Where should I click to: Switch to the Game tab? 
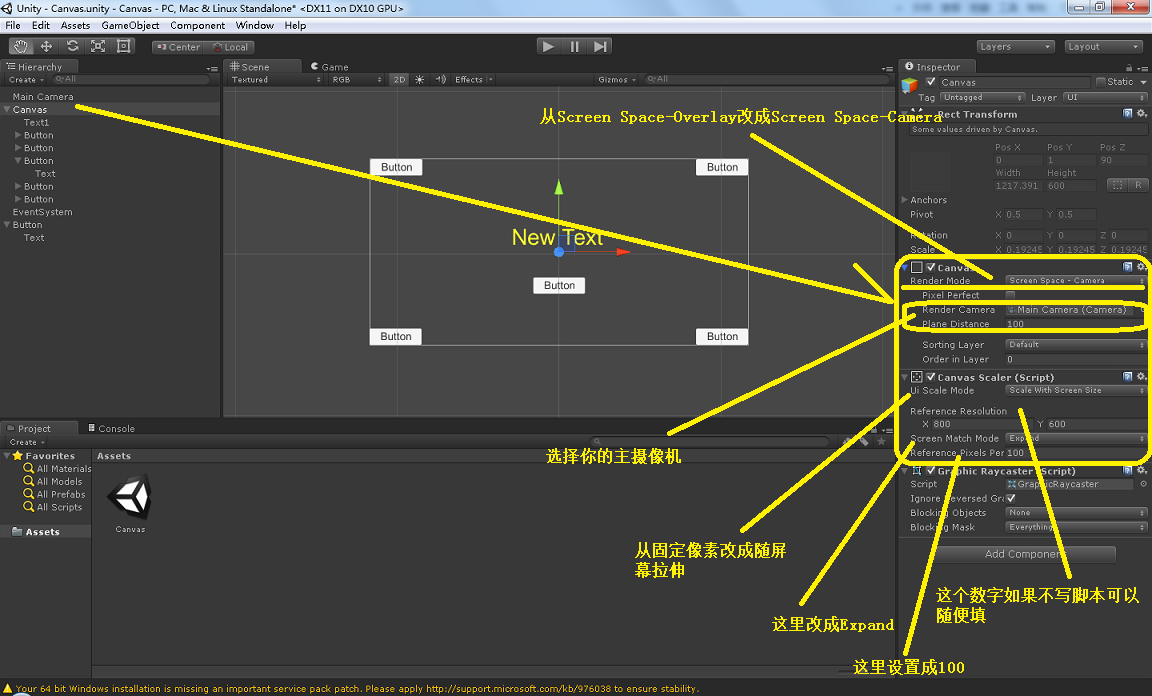click(329, 67)
